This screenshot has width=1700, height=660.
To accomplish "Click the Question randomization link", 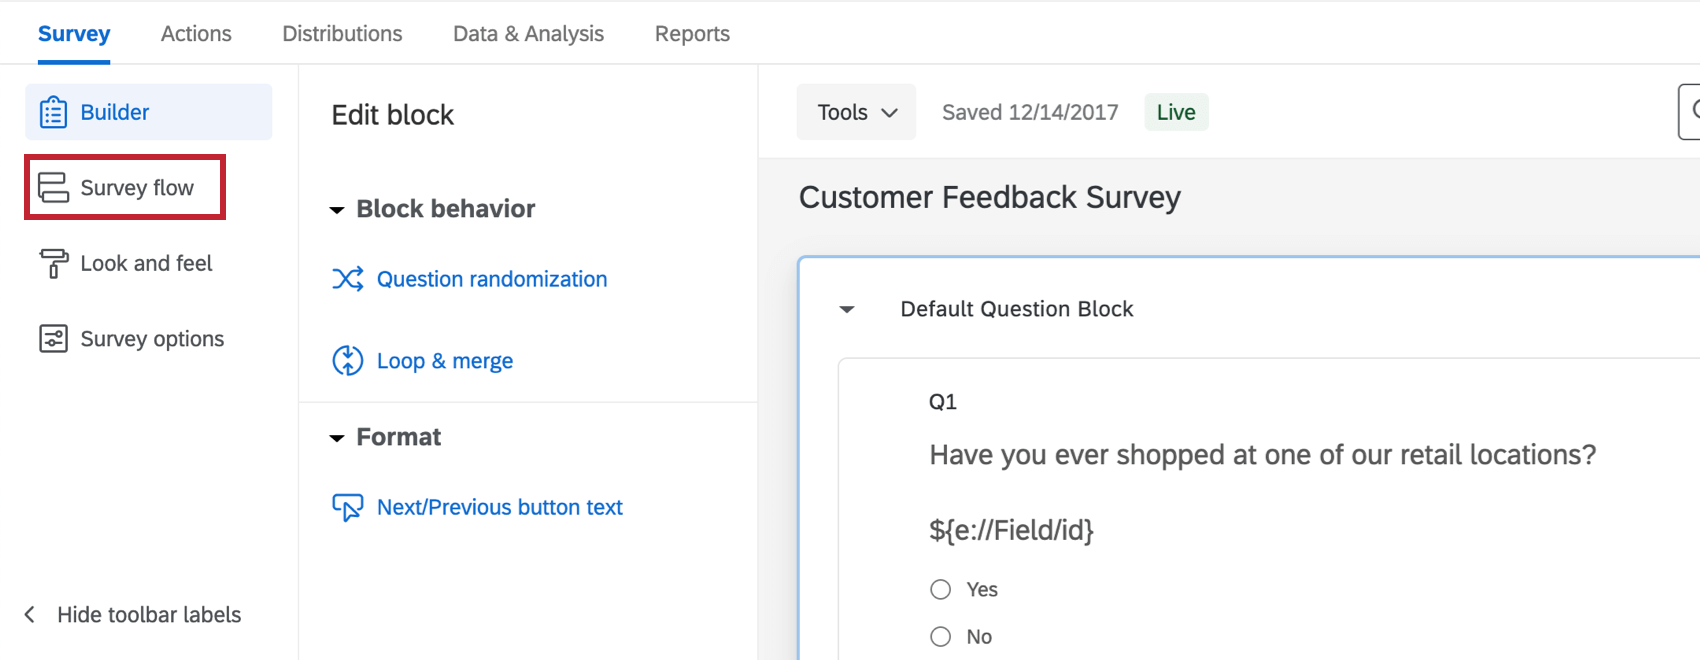I will click(492, 279).
